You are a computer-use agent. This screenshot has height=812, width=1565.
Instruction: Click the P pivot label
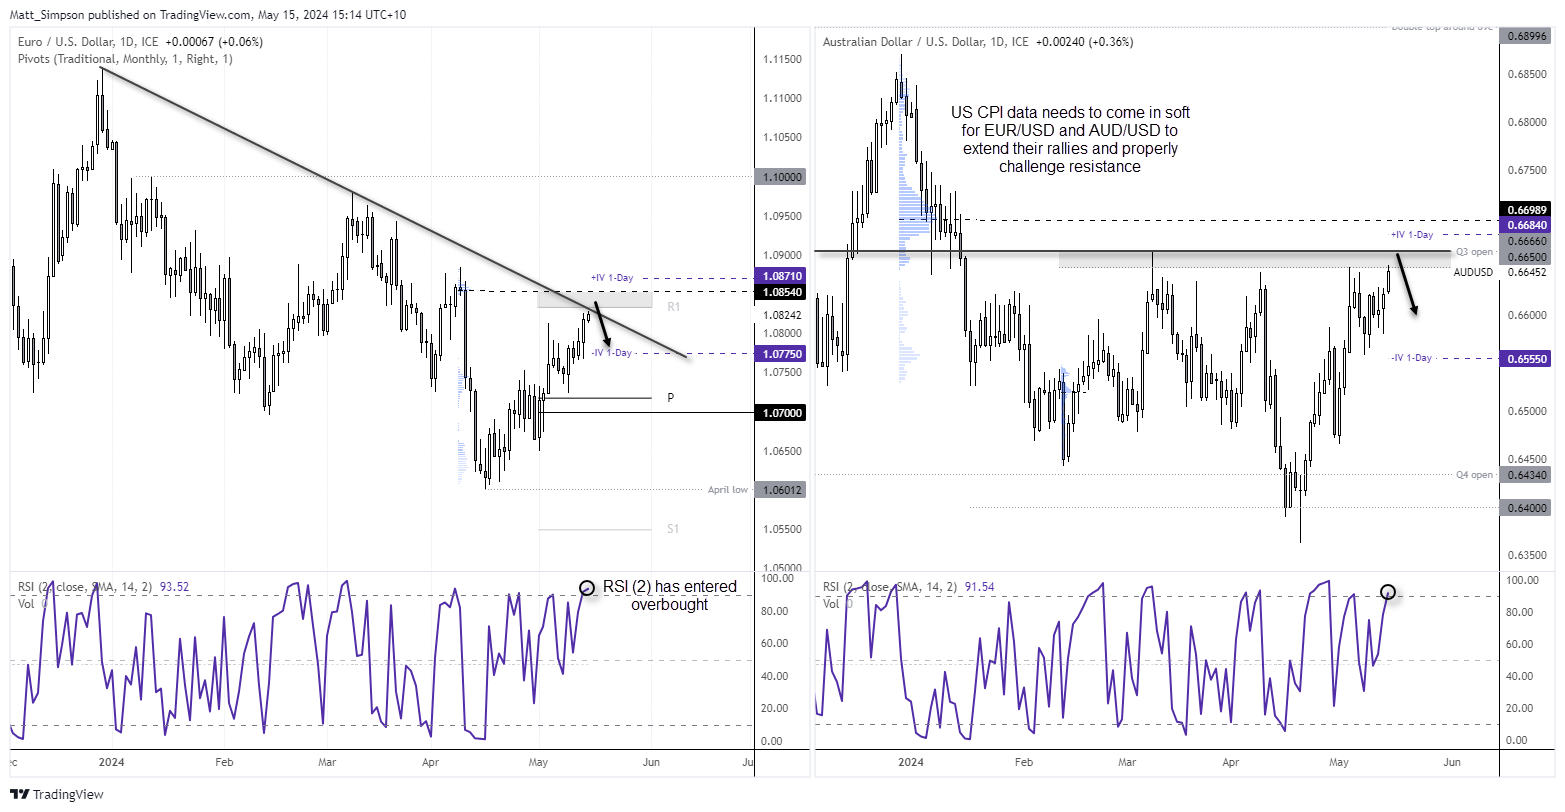click(x=671, y=398)
